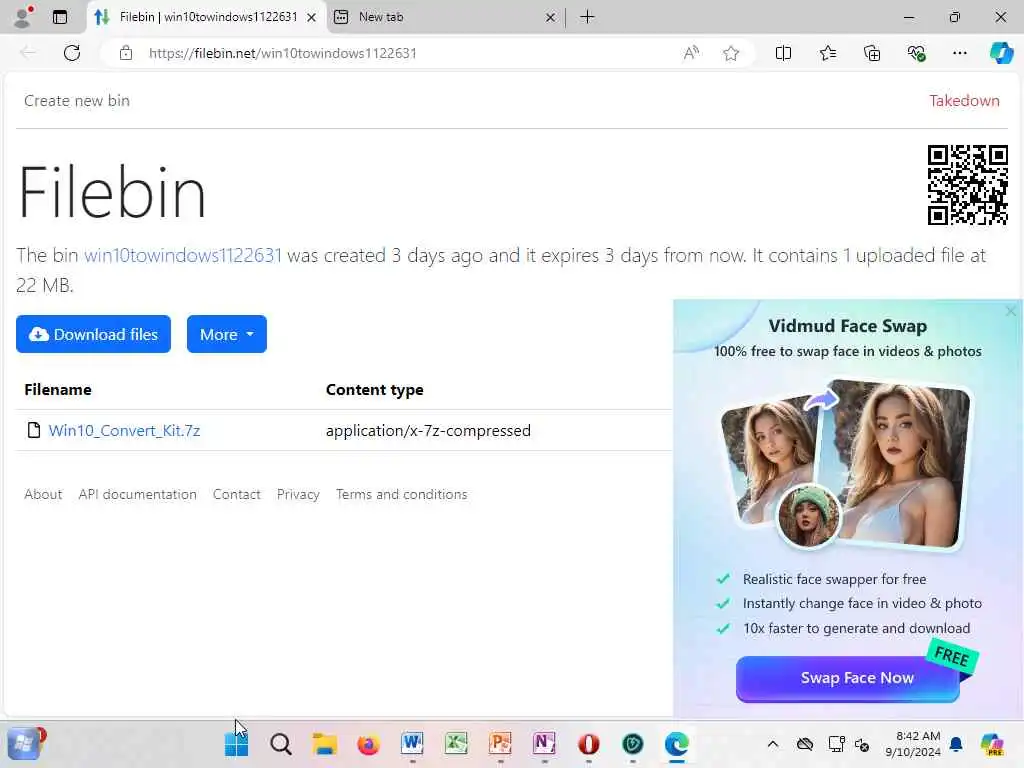Show hidden system tray icons chevron
1024x768 pixels.
pos(773,744)
